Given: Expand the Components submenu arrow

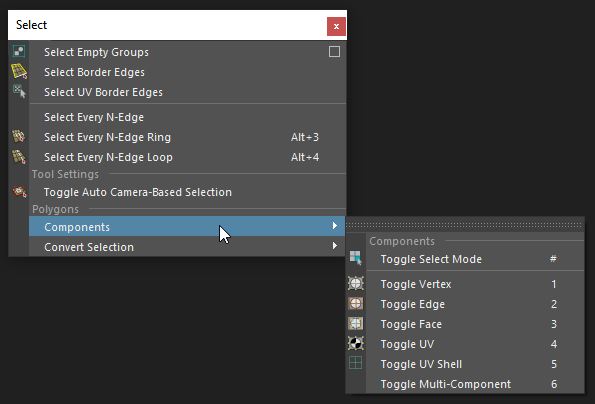Looking at the screenshot, I should tap(335, 226).
